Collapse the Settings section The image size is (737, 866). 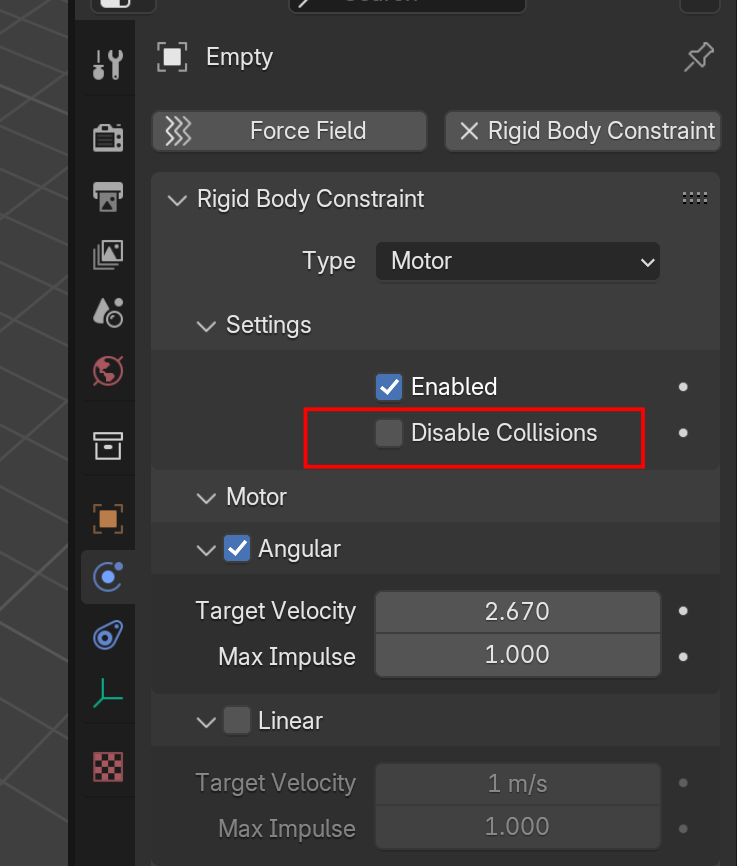[206, 325]
